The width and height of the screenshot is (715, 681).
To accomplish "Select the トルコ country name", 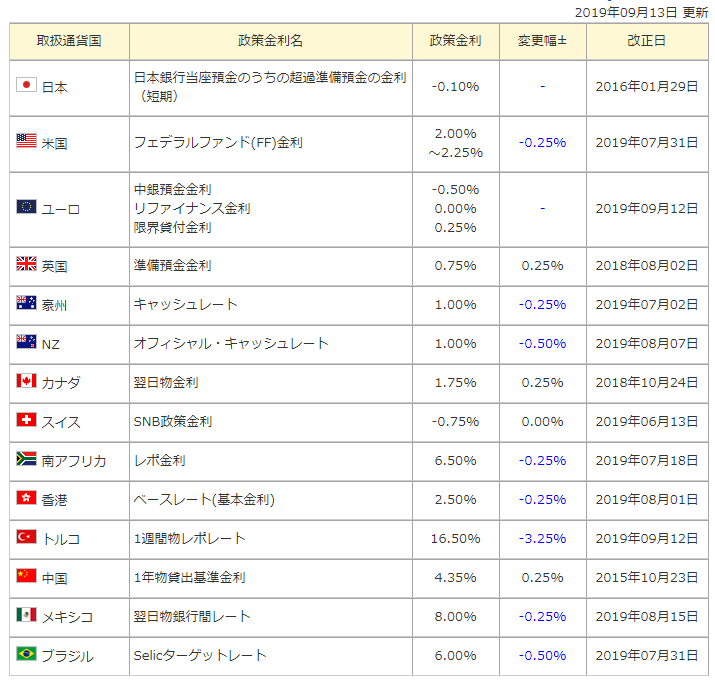I will (x=61, y=540).
